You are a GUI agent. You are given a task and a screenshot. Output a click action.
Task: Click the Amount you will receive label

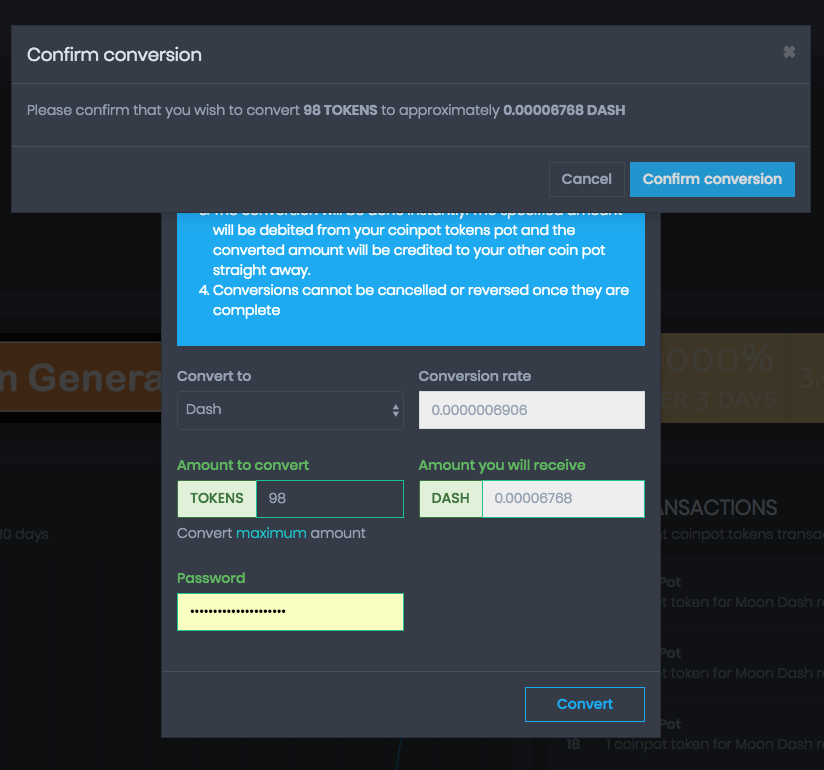502,465
